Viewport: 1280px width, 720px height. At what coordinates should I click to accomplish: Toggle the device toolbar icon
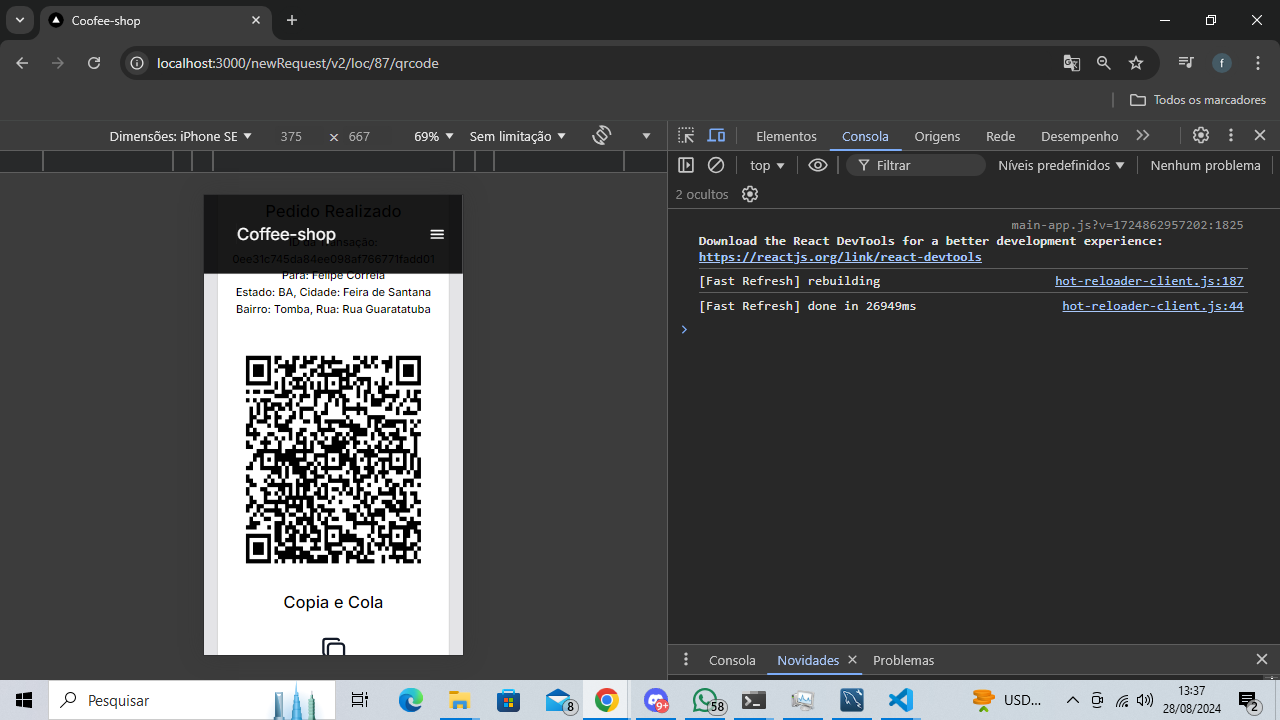pos(717,136)
